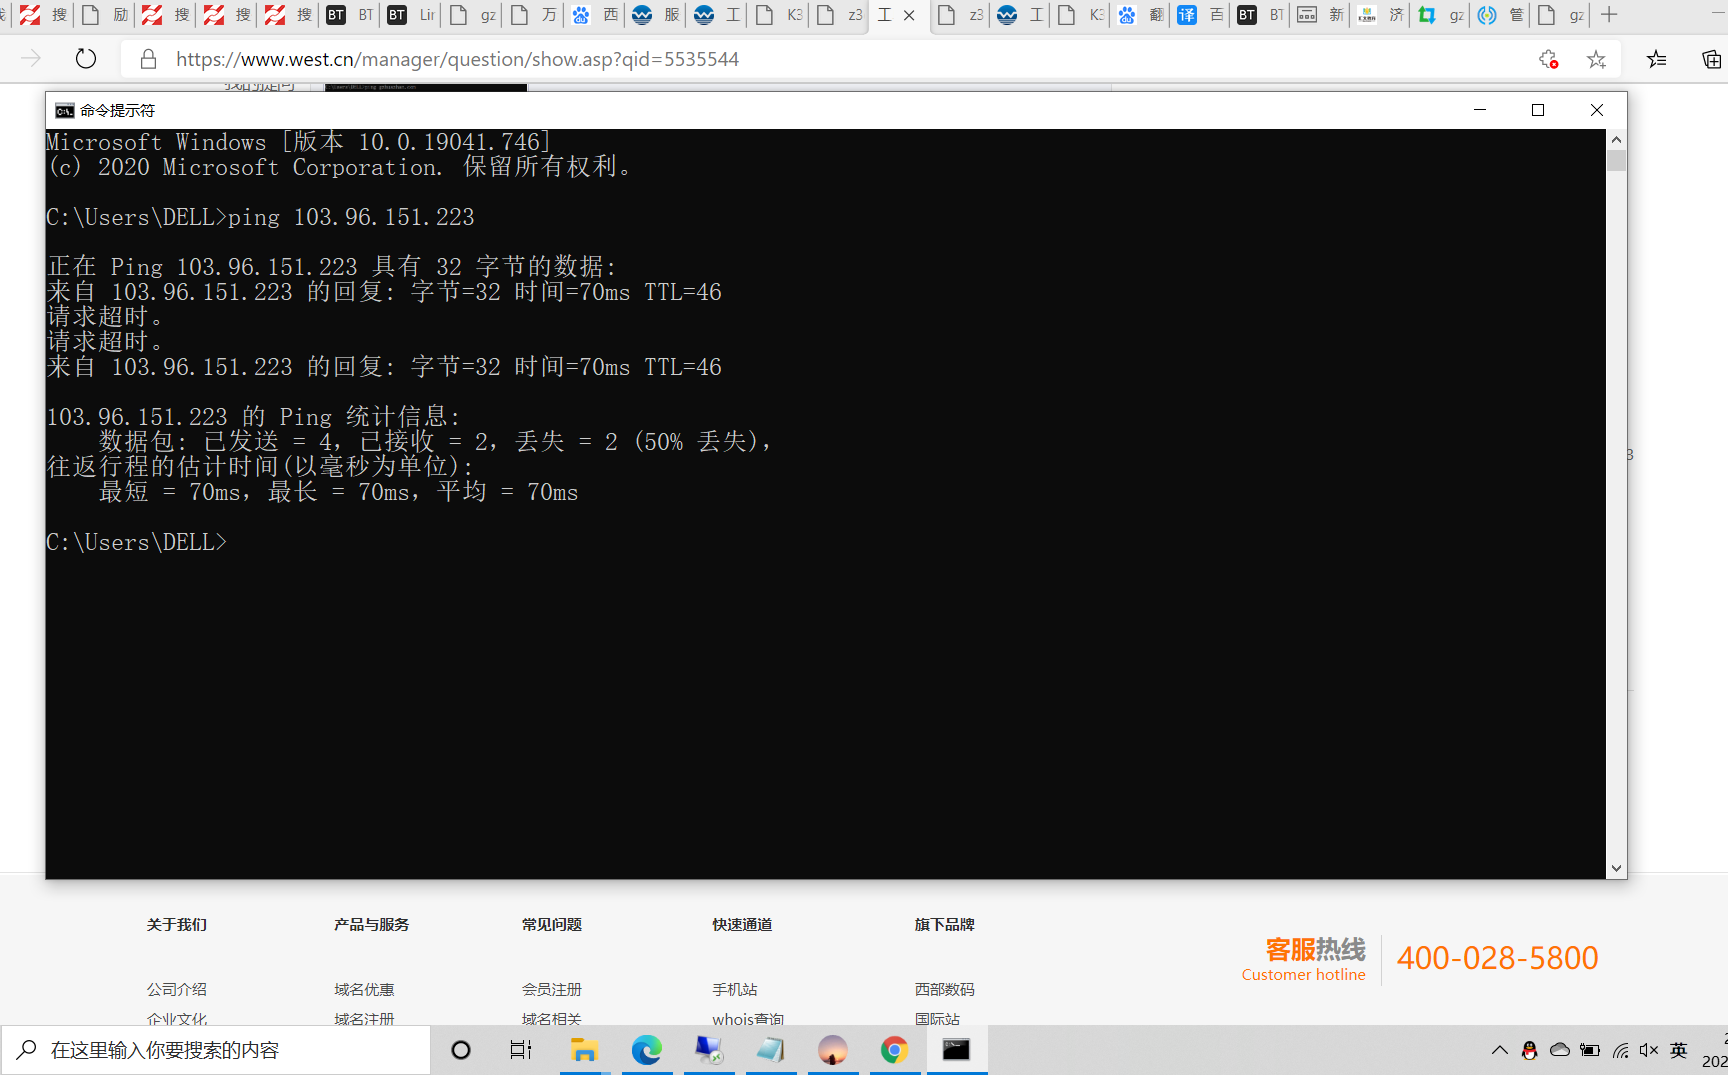The width and height of the screenshot is (1728, 1075).
Task: Open File Explorer from the taskbar
Action: (x=584, y=1050)
